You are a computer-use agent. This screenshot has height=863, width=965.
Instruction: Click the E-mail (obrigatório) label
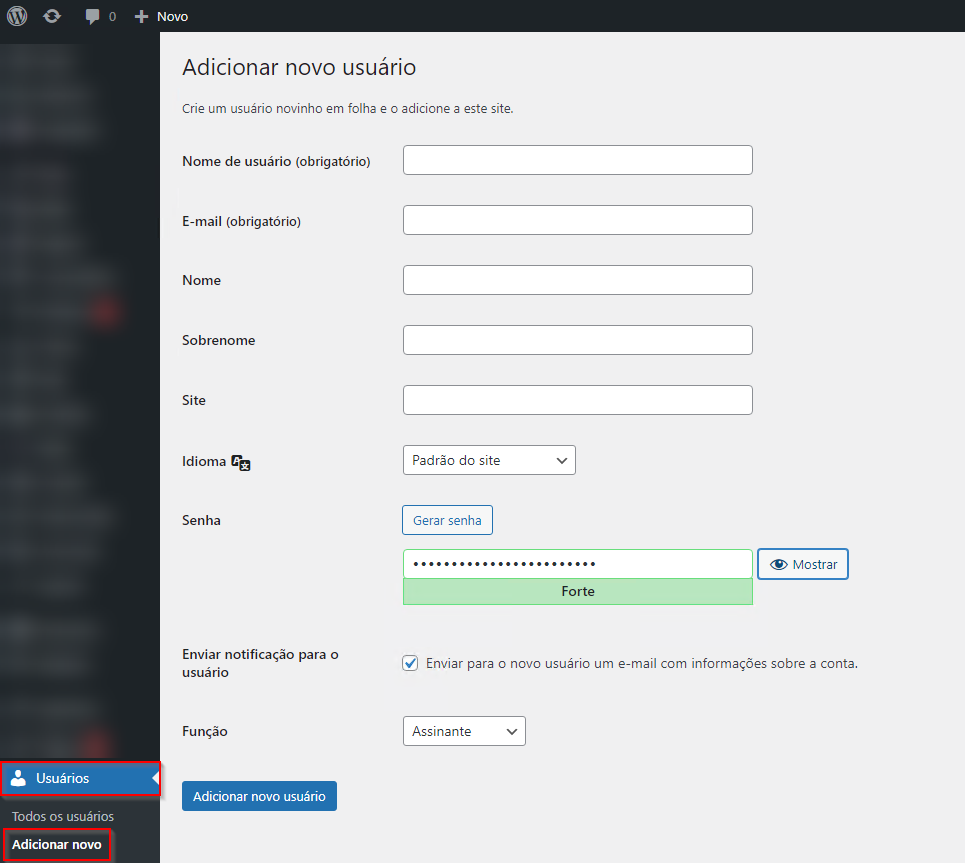241,222
